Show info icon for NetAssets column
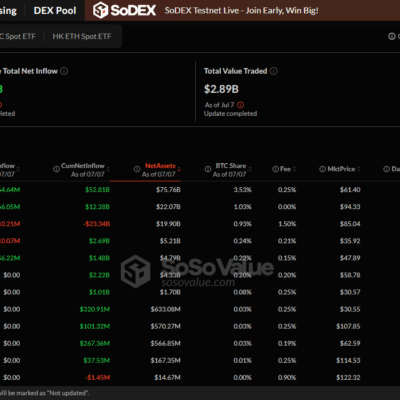Image resolution: width=400 pixels, height=400 pixels. (137, 169)
